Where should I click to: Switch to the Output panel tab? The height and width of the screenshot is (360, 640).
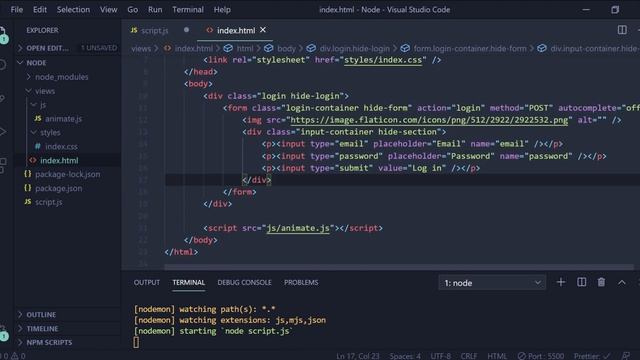pyautogui.click(x=147, y=282)
